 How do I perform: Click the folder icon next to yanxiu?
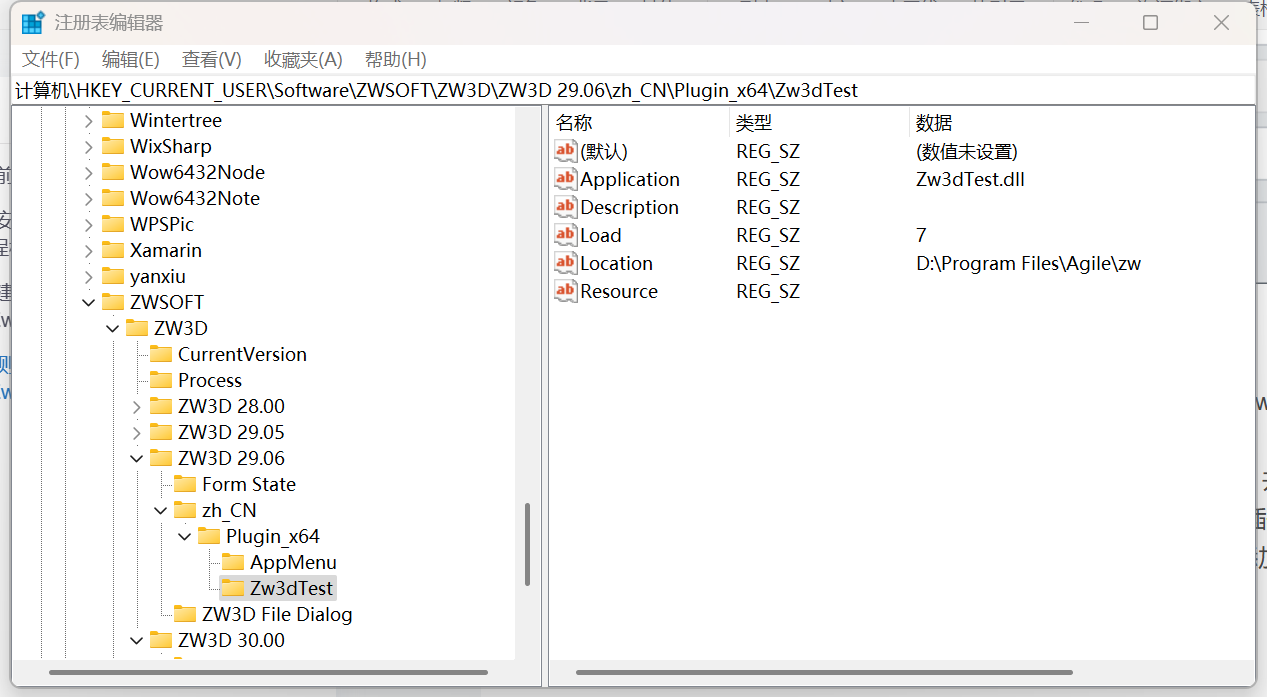113,276
